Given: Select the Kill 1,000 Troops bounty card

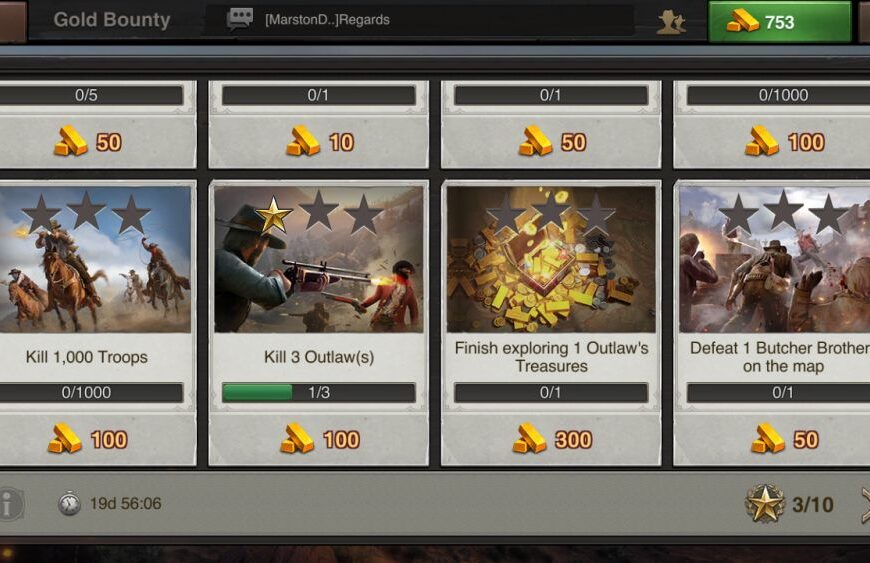Looking at the screenshot, I should (x=96, y=323).
